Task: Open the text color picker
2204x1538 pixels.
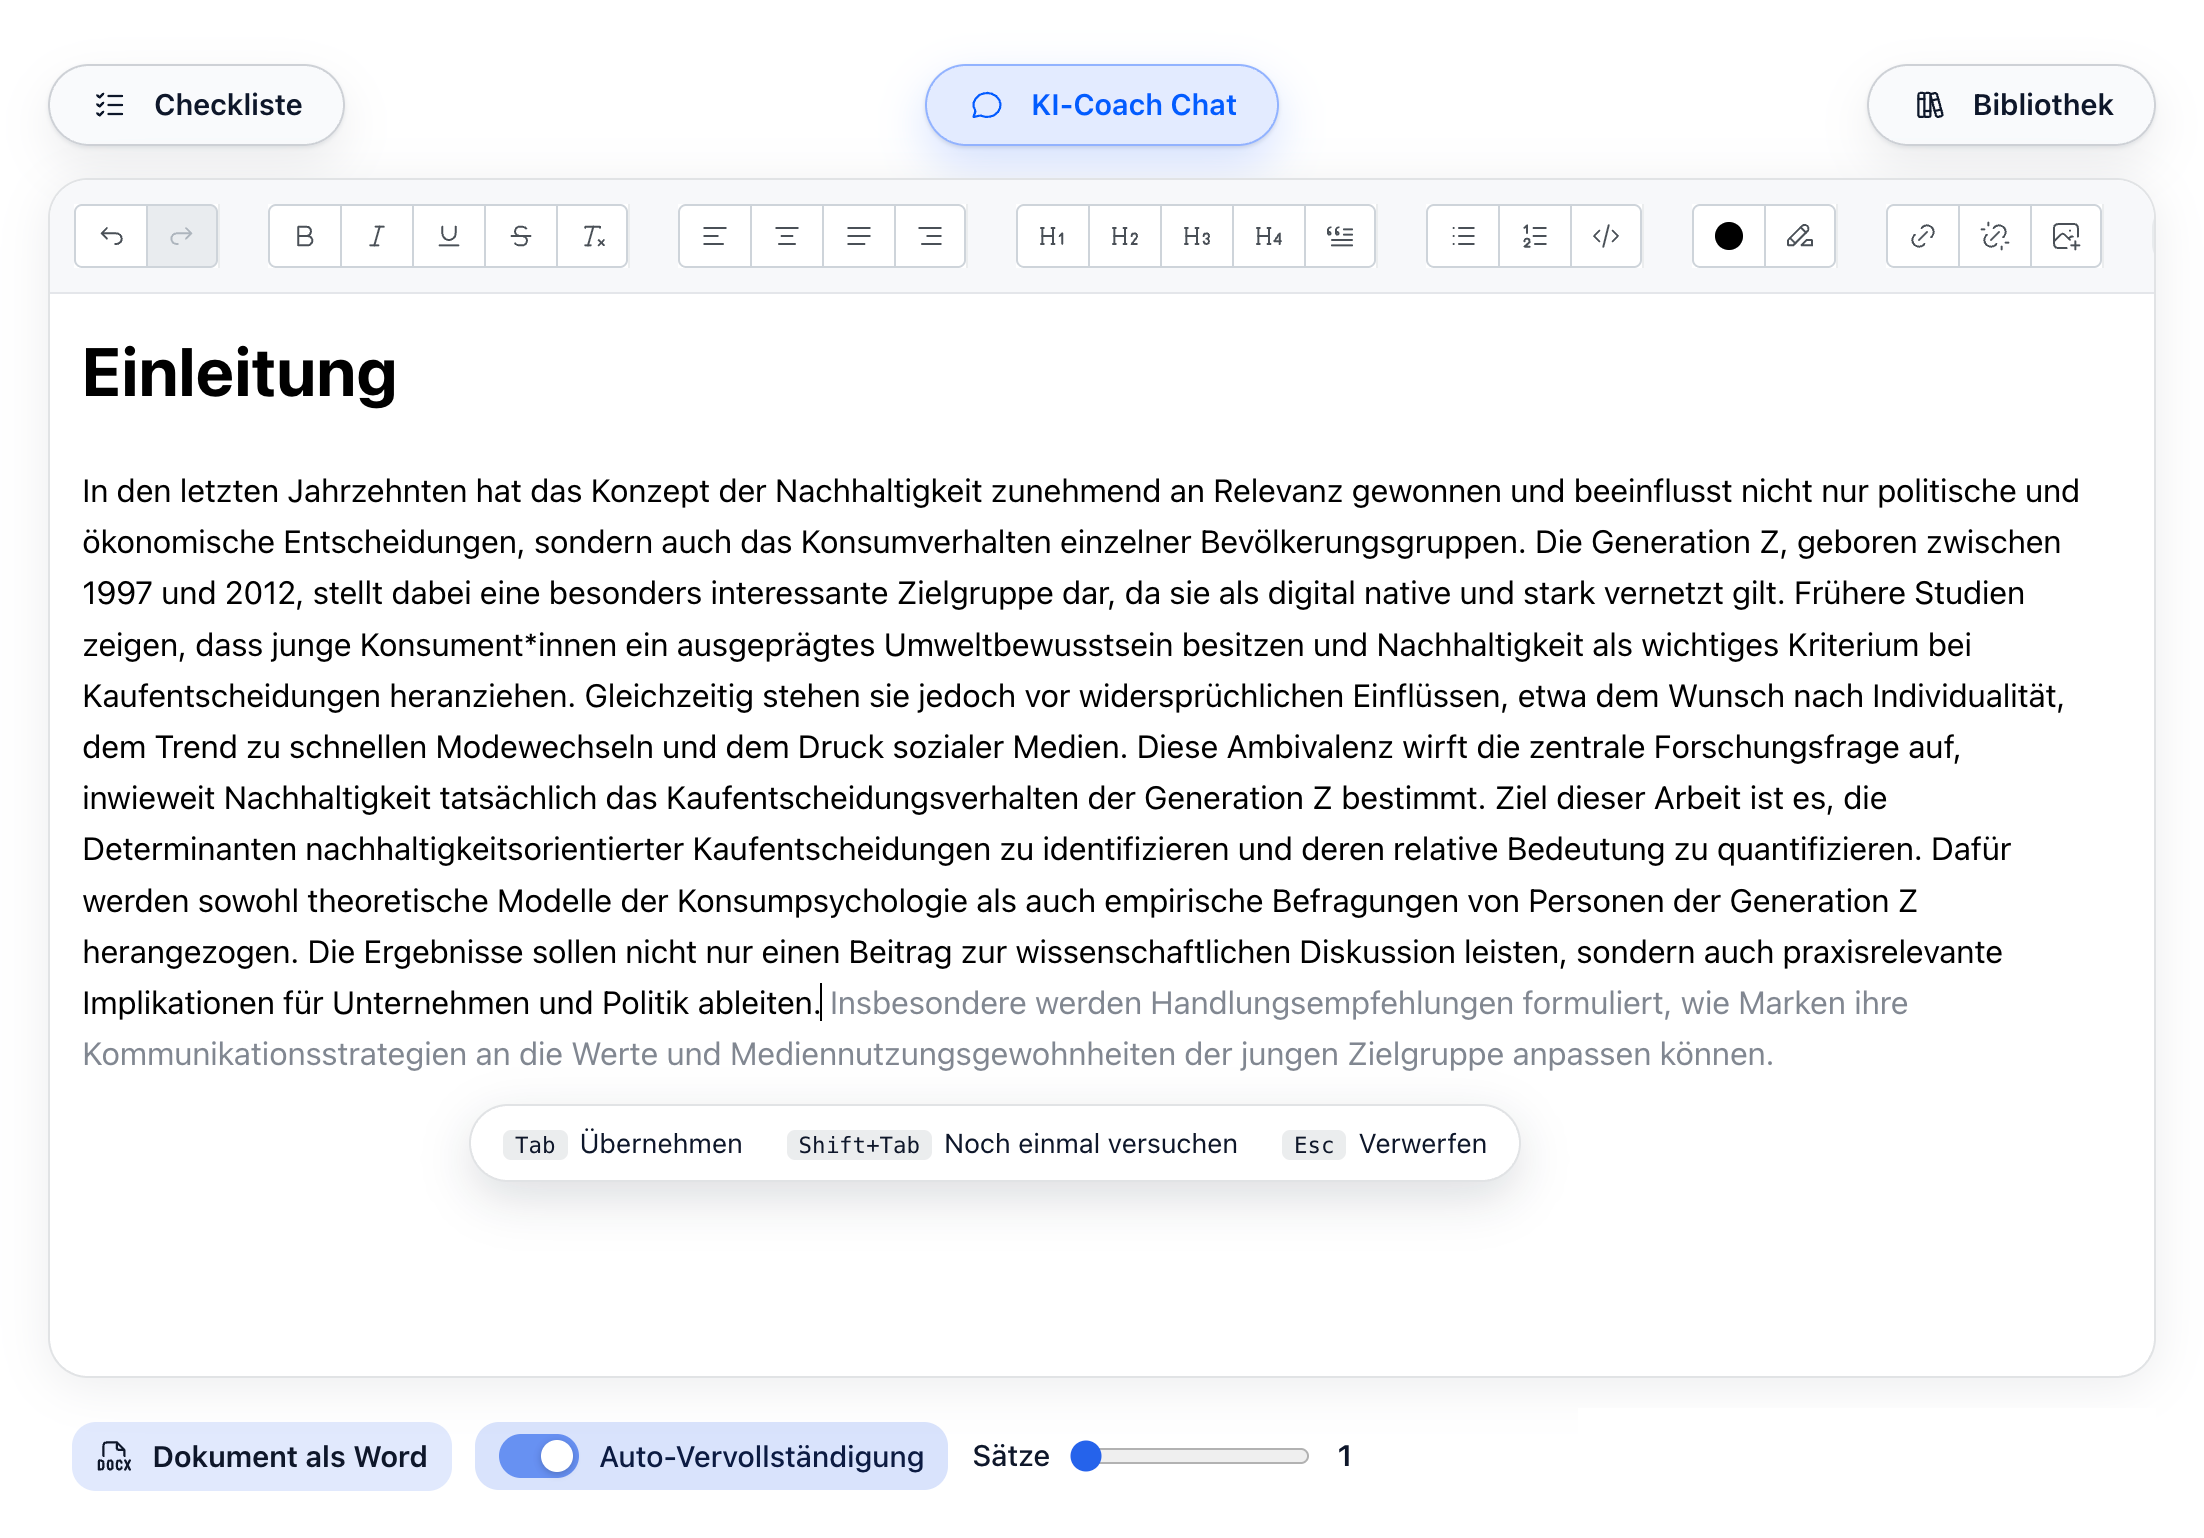Action: (x=1727, y=236)
